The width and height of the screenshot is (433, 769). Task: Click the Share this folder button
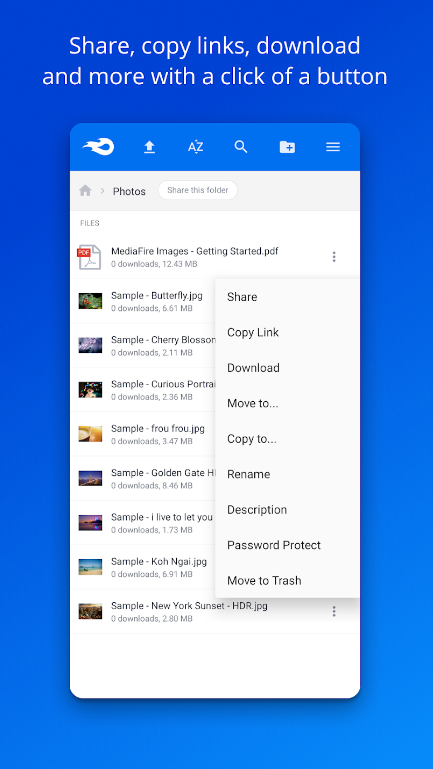(198, 190)
